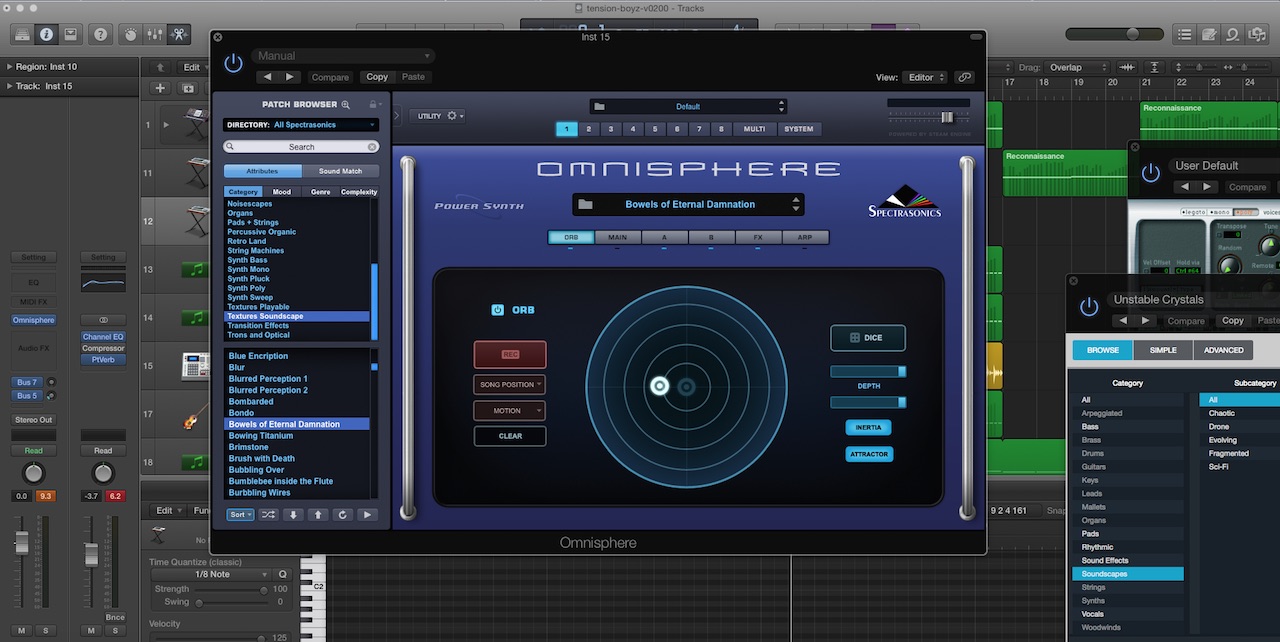The image size is (1280, 642).
Task: Click the duplicate track button
Action: click(x=188, y=88)
